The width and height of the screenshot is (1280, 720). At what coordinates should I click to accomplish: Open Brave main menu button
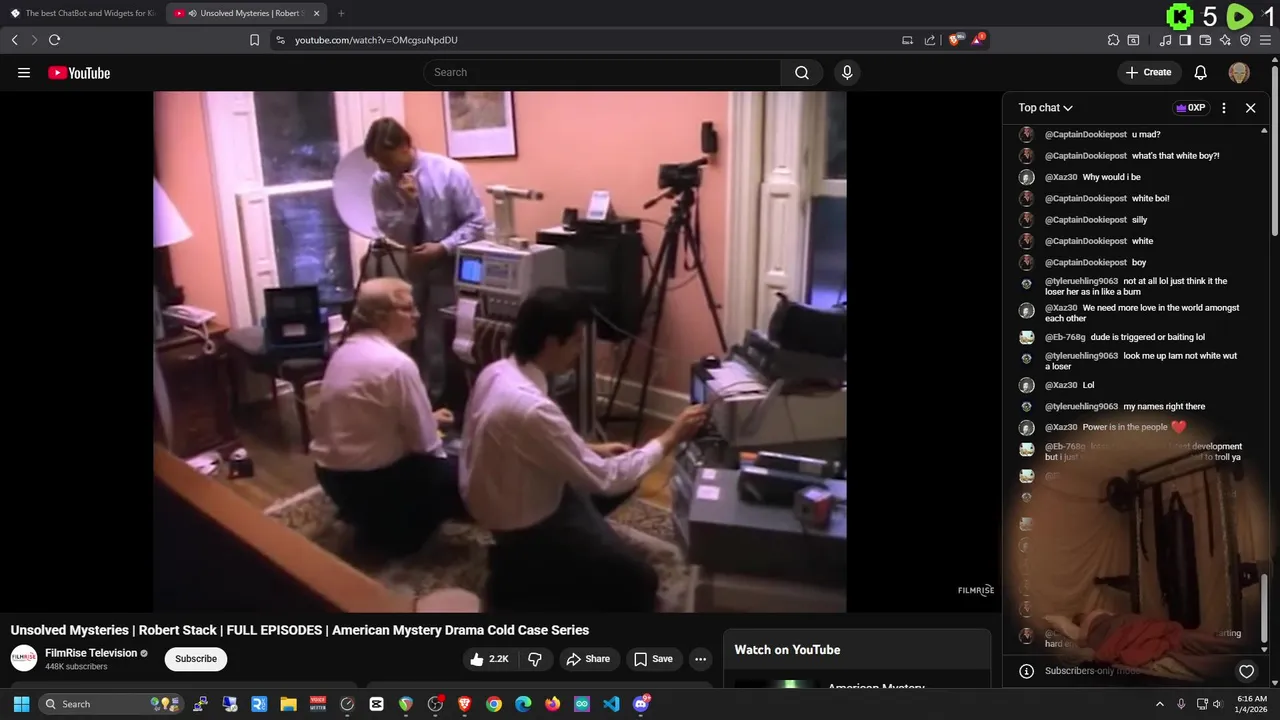point(1266,40)
